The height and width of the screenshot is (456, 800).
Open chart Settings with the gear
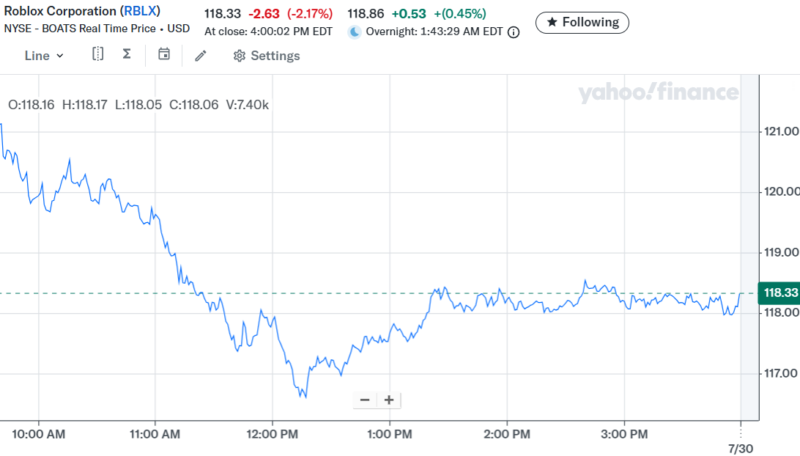pos(266,56)
